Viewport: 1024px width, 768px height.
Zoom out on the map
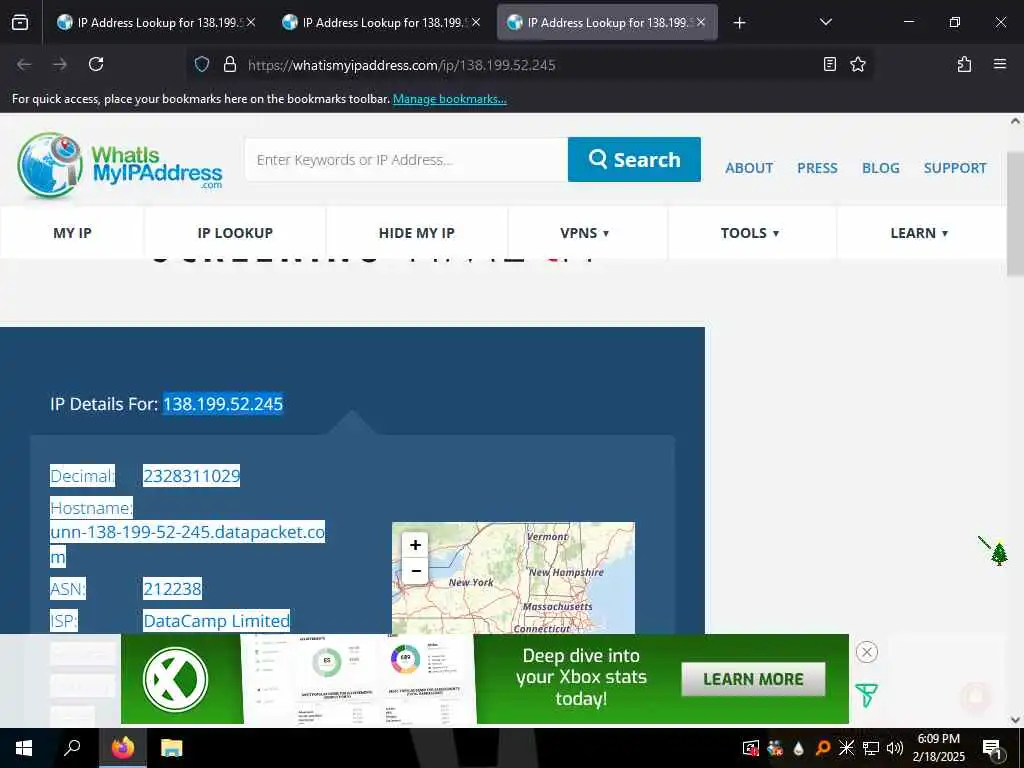(x=415, y=571)
